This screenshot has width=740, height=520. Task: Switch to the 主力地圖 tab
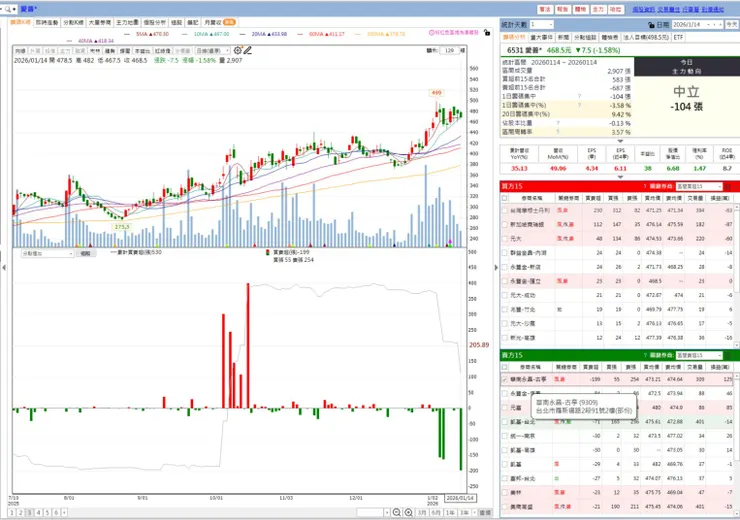click(x=127, y=22)
